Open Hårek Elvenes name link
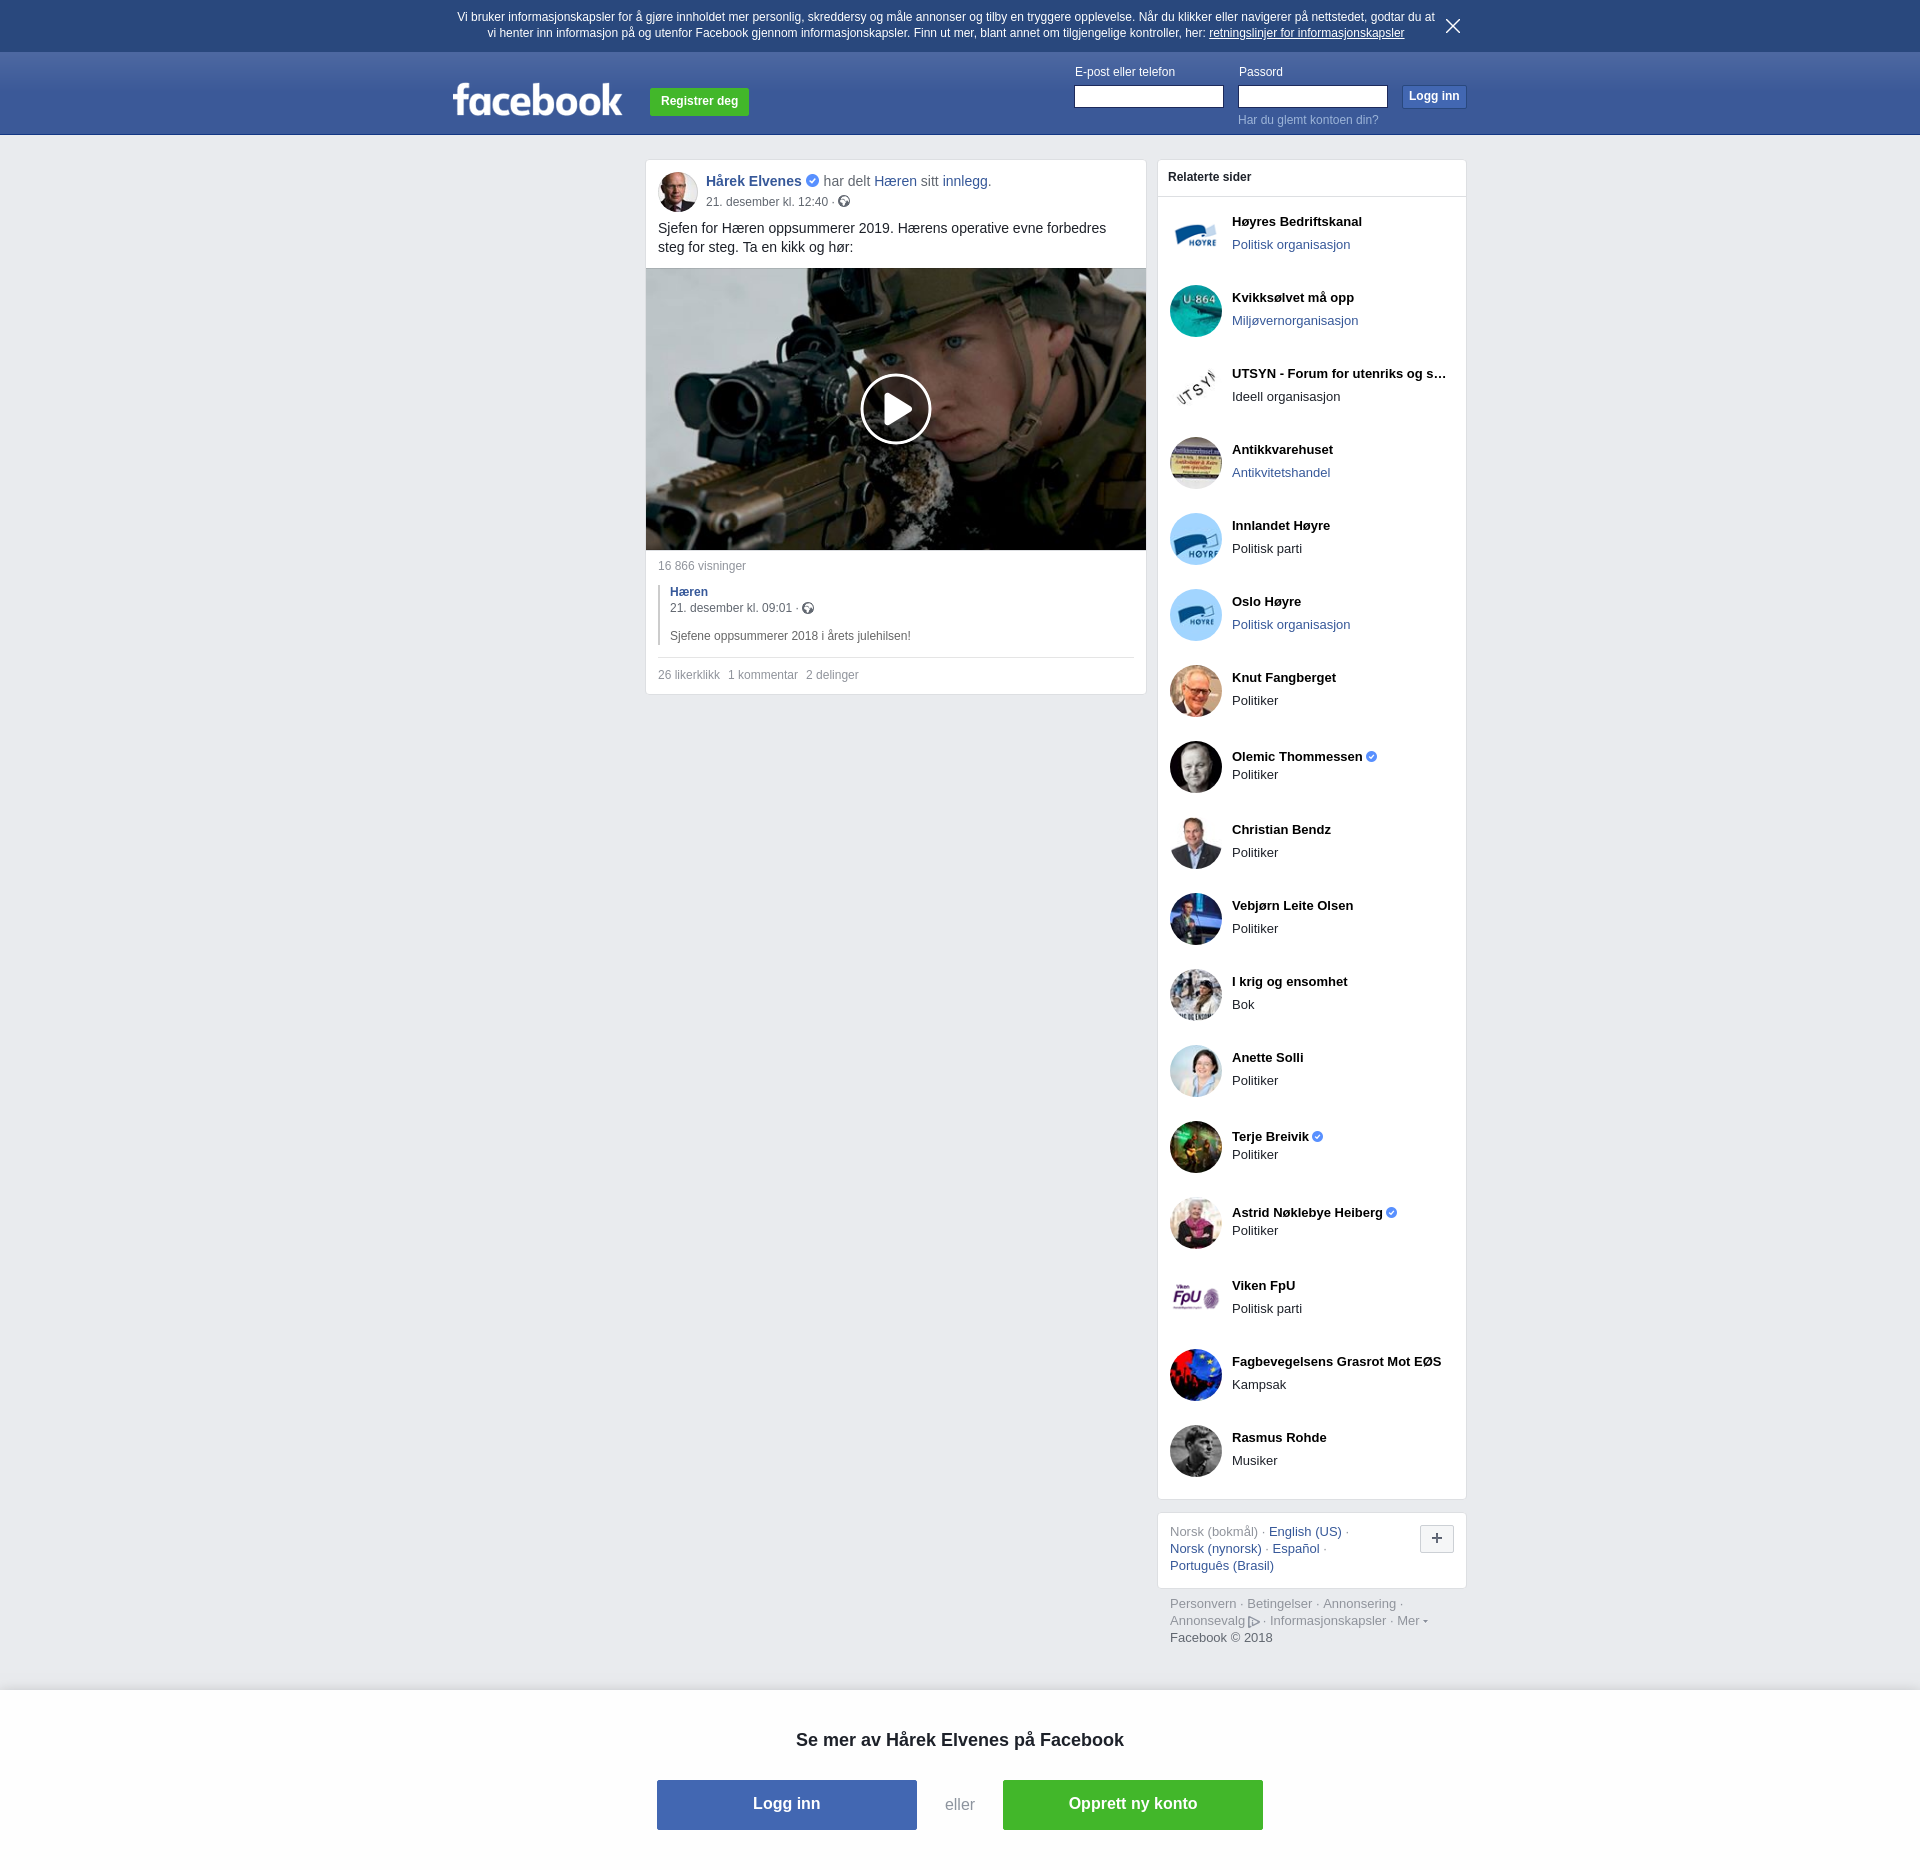This screenshot has width=1920, height=1870. pos(754,181)
